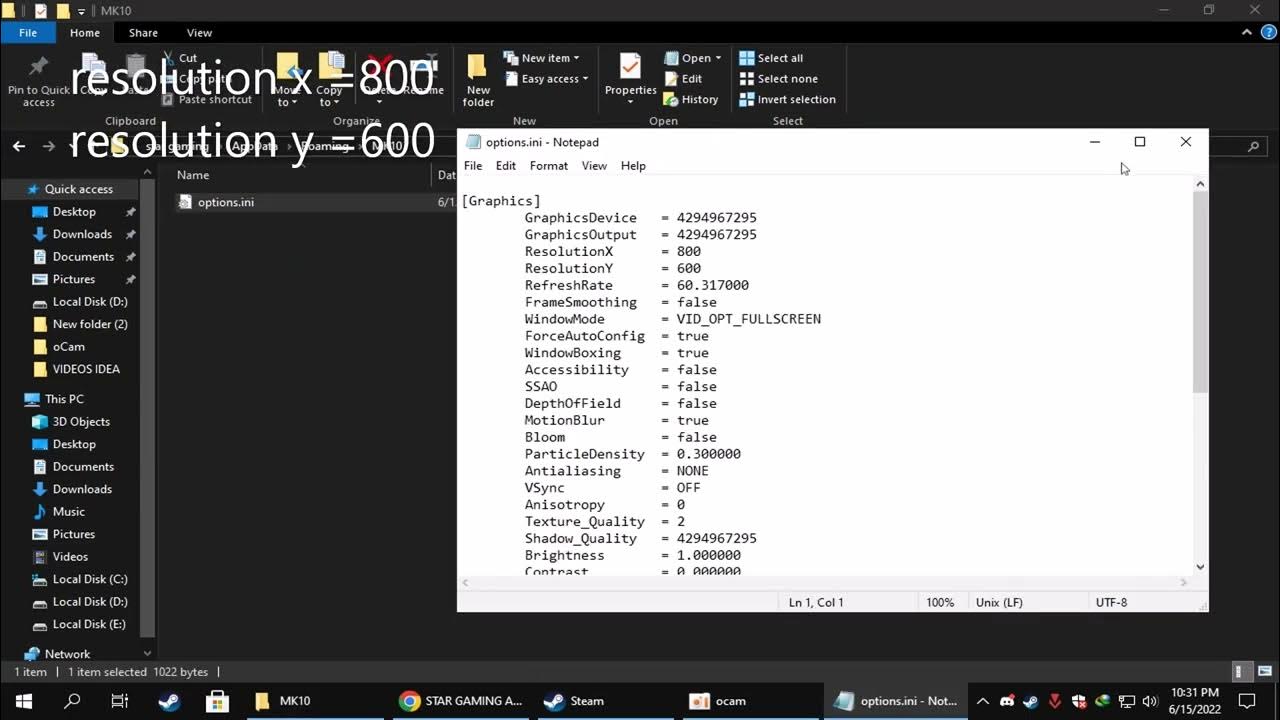Open the Notepad Format menu
The image size is (1280, 720).
pos(549,166)
